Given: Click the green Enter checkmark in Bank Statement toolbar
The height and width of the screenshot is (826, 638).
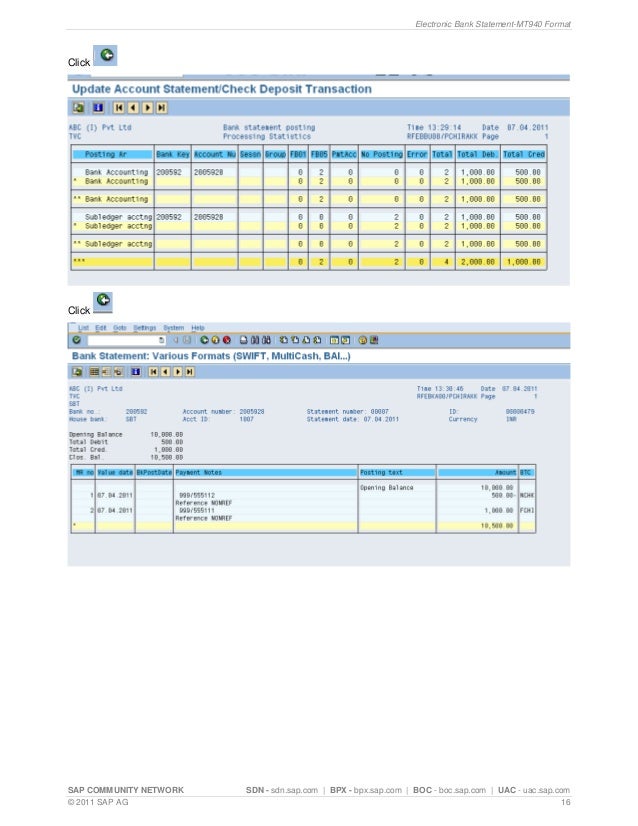Looking at the screenshot, I should [x=76, y=340].
